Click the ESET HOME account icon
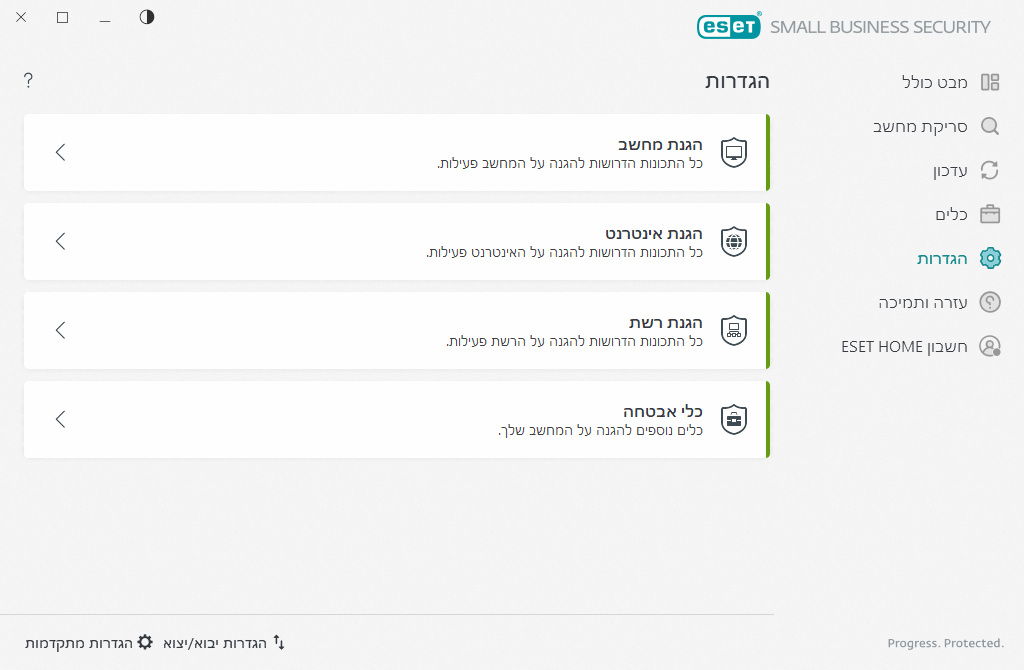The width and height of the screenshot is (1024, 670). [x=990, y=346]
